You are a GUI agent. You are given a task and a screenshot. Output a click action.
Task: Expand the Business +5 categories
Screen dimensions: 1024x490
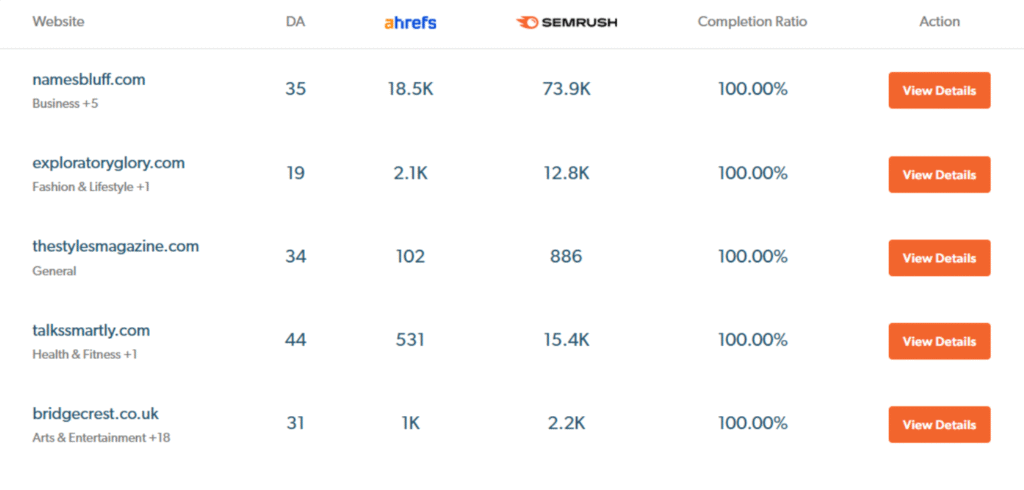65,103
